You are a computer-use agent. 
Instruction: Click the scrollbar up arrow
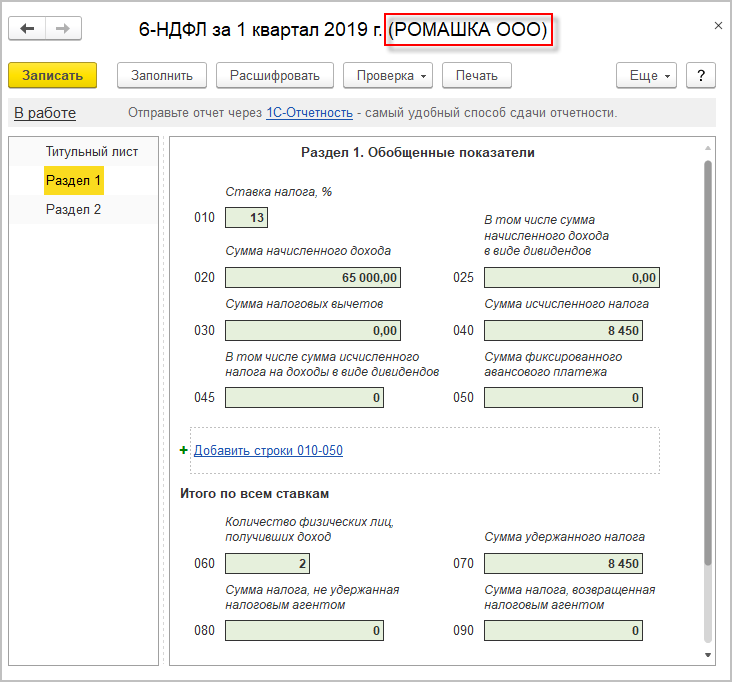(x=708, y=148)
